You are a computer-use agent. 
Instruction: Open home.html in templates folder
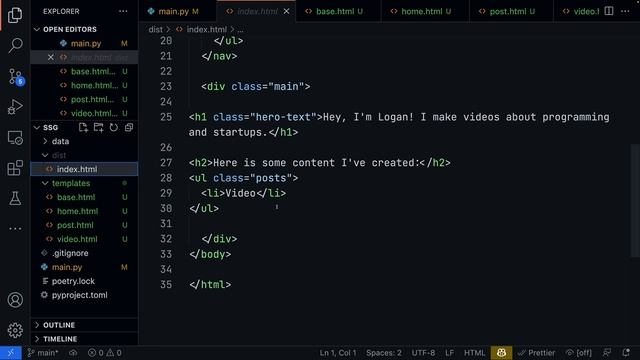pos(84,211)
